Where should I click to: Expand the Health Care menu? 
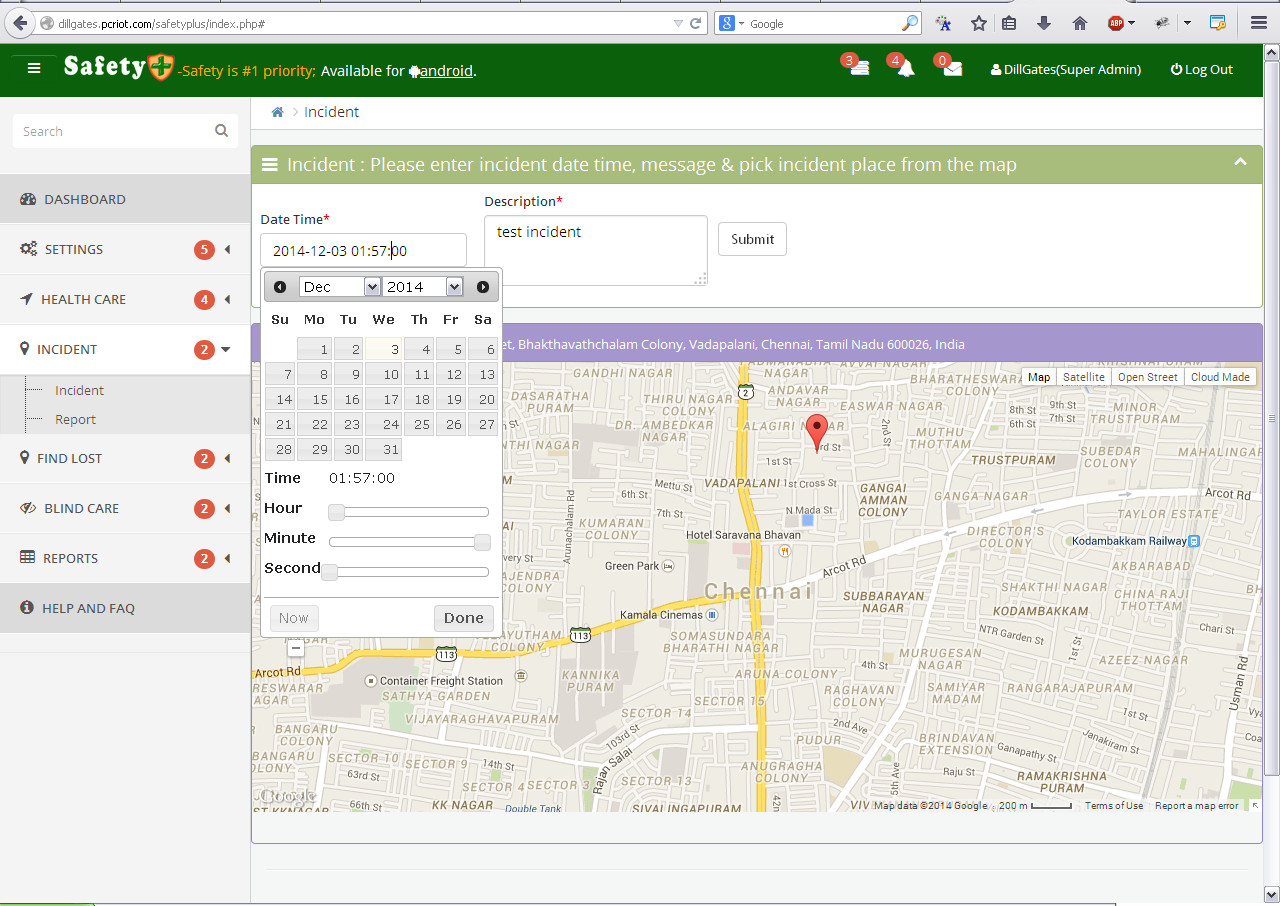click(124, 299)
